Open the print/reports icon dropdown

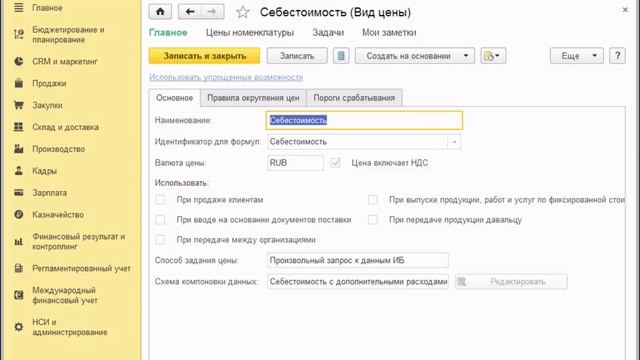click(x=493, y=56)
